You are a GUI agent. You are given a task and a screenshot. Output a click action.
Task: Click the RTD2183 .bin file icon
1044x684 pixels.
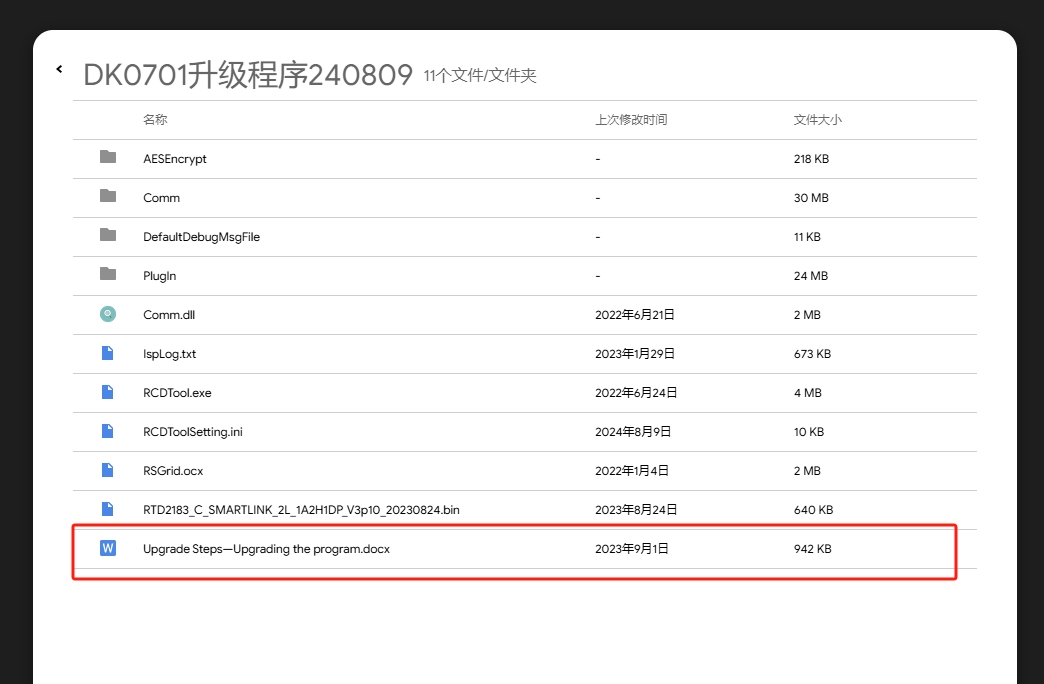point(107,509)
